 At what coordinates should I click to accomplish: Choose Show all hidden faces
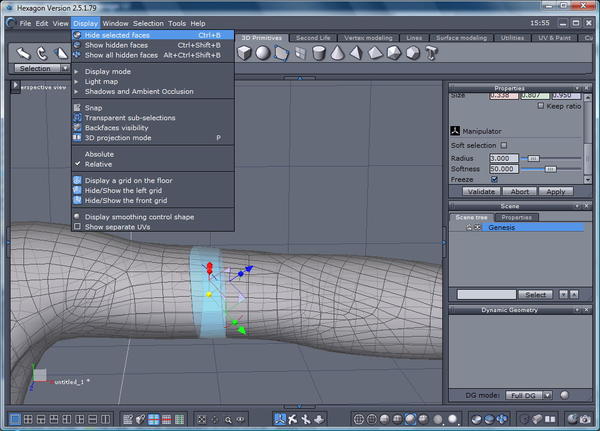(121, 55)
